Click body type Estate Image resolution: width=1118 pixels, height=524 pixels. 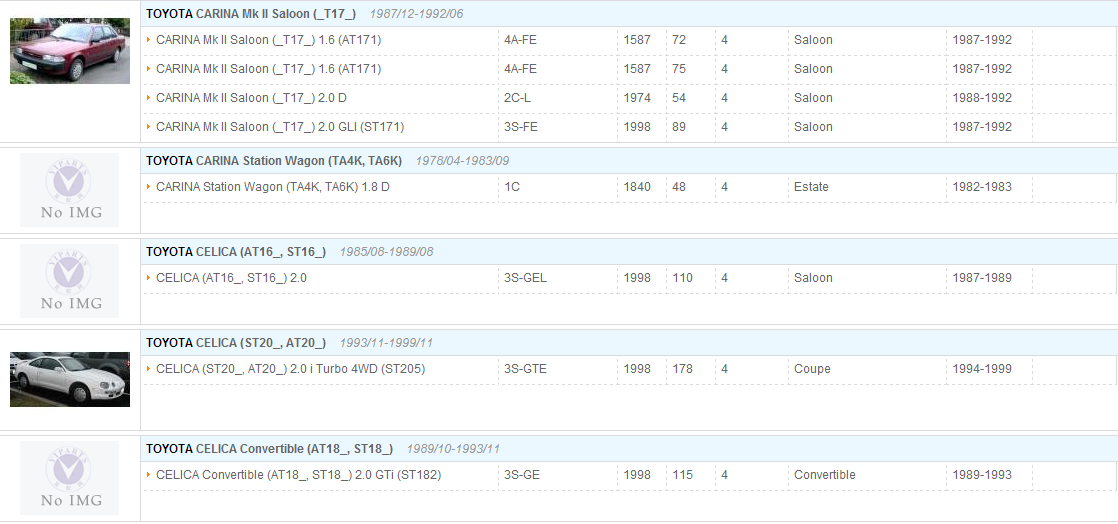tap(811, 187)
